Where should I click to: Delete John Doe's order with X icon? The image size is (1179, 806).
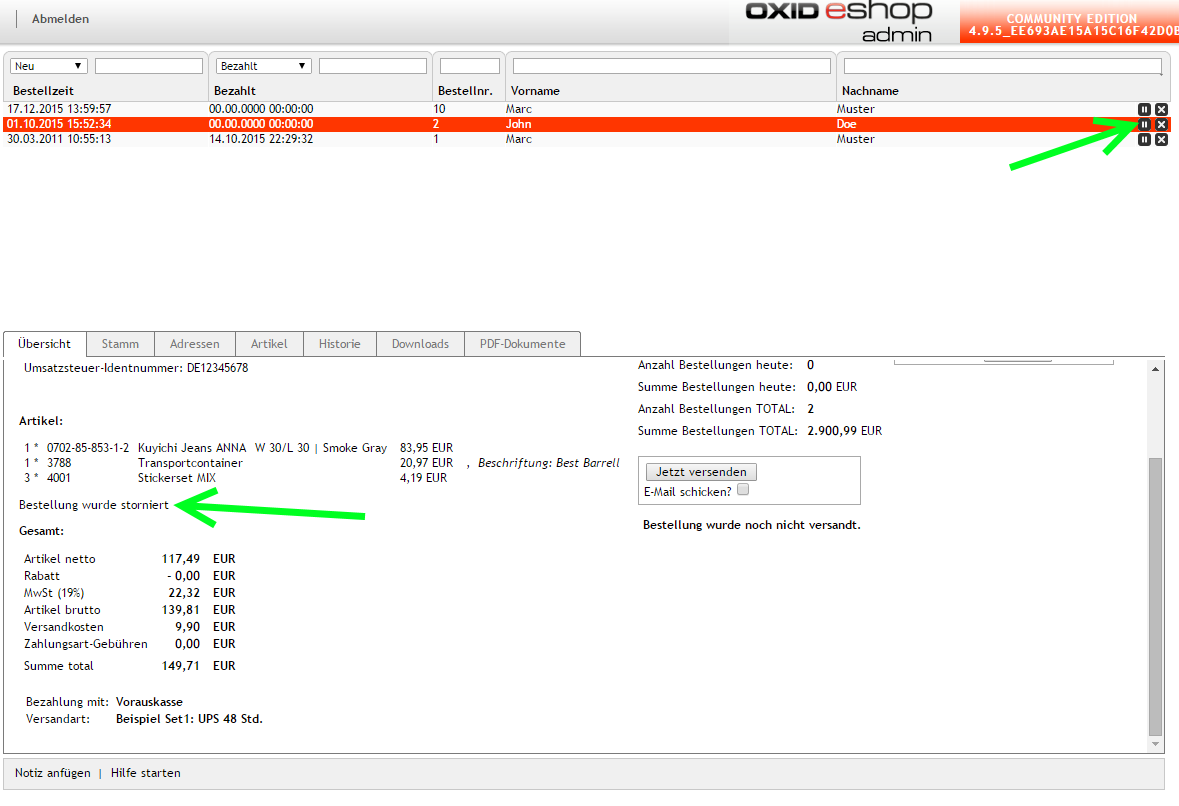(x=1162, y=124)
